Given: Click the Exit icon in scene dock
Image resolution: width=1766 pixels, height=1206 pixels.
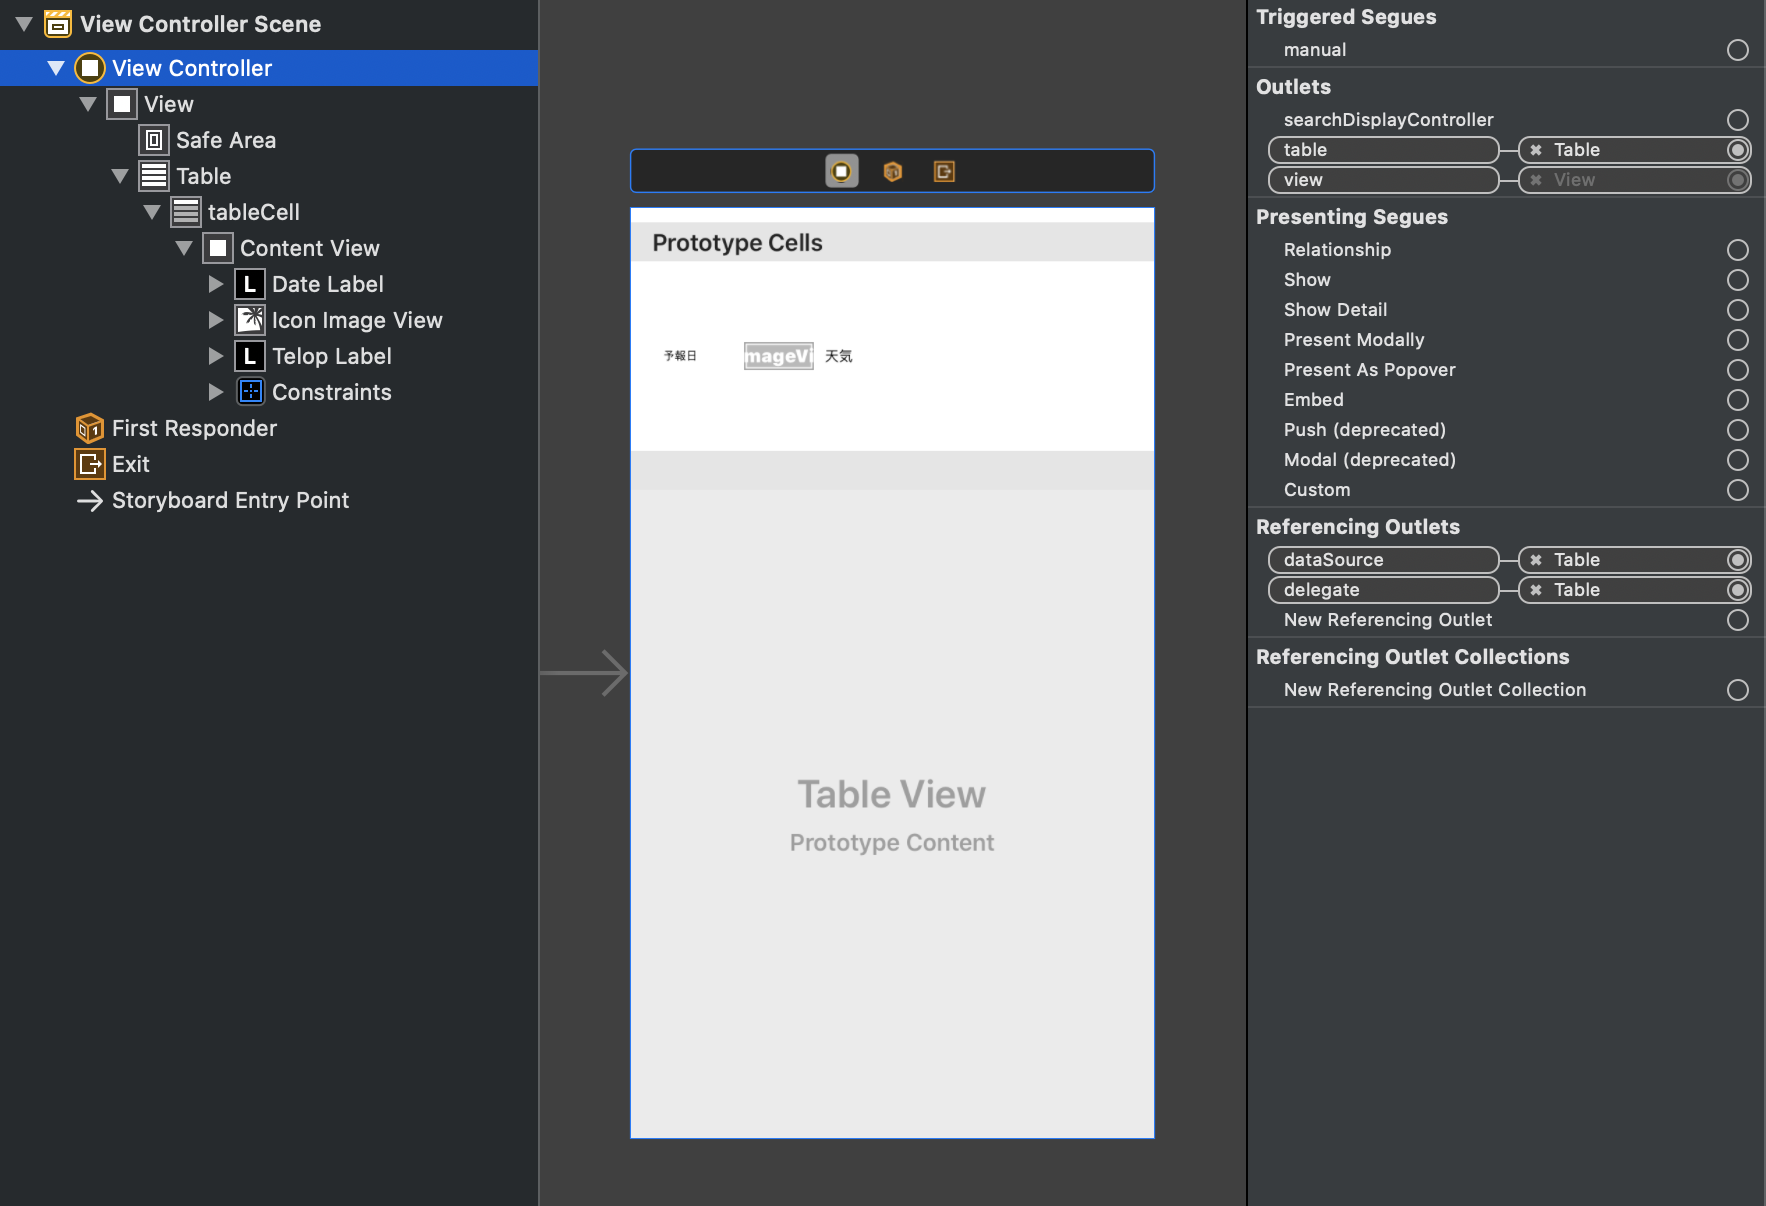Looking at the screenshot, I should (x=944, y=172).
